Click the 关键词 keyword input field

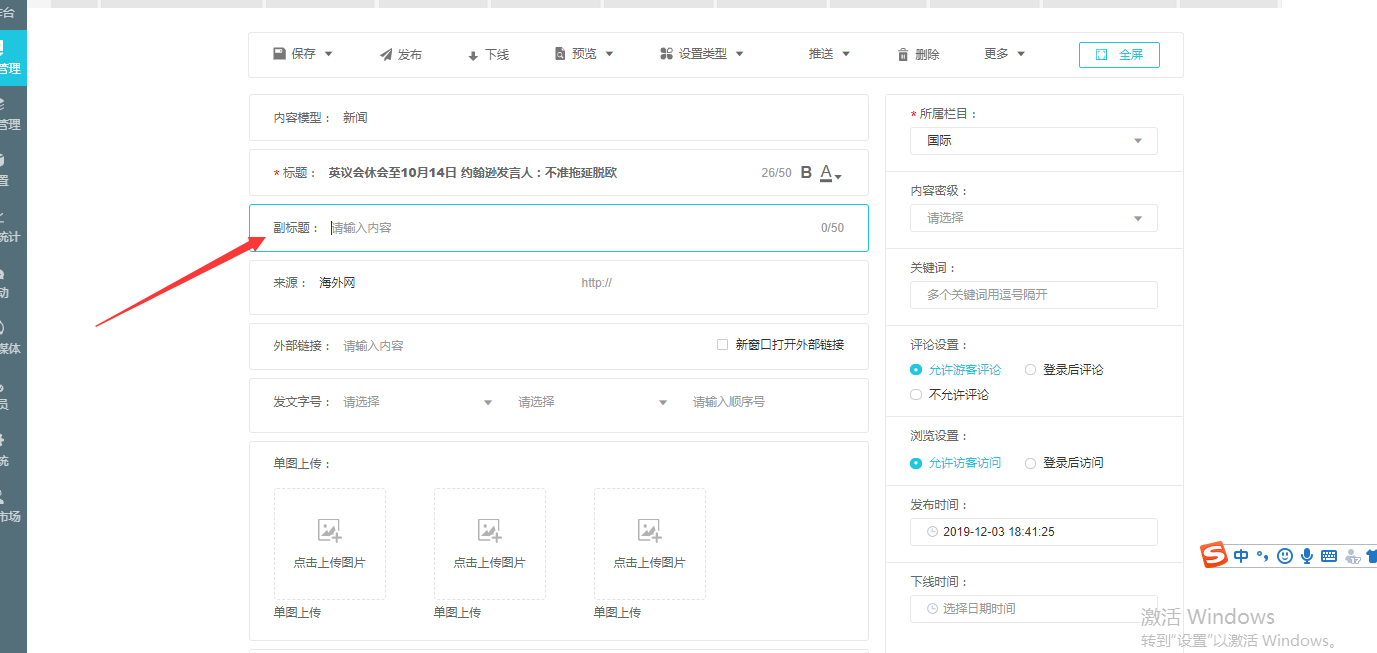click(1033, 295)
